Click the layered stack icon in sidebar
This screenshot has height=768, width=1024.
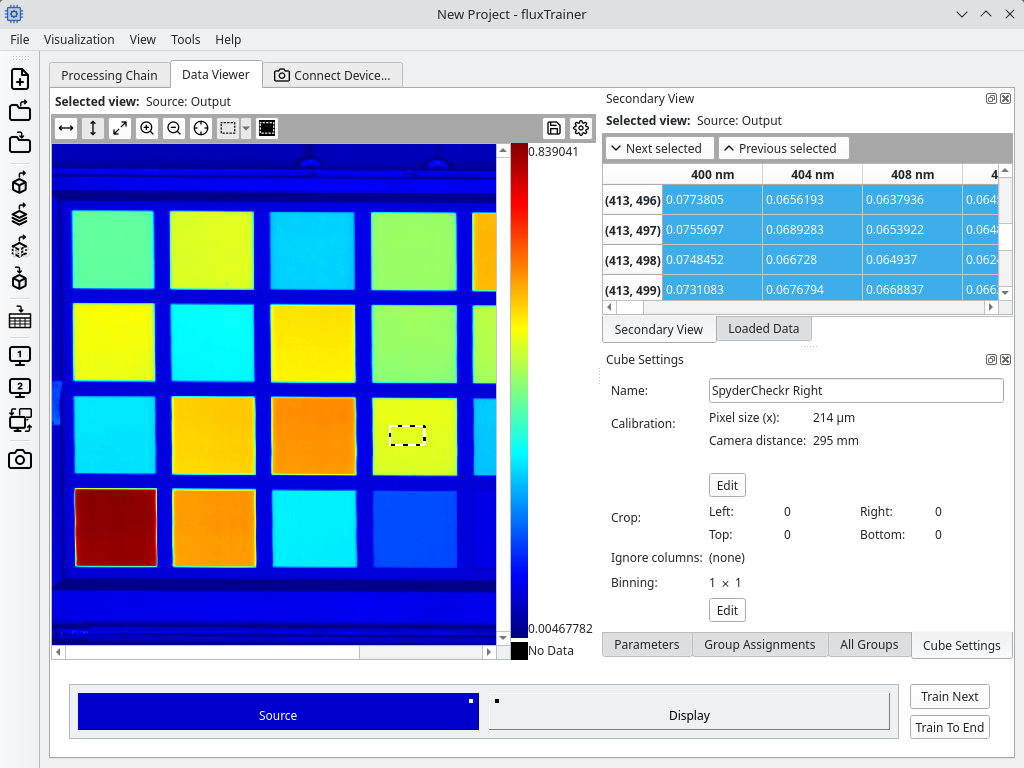20,215
